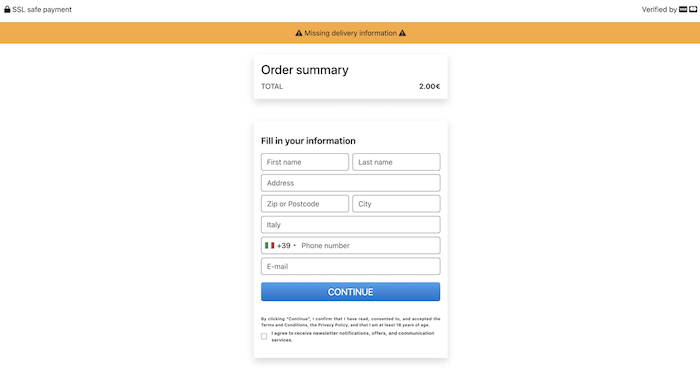Click the Missing delivery information banner
The image size is (700, 372).
click(350, 33)
